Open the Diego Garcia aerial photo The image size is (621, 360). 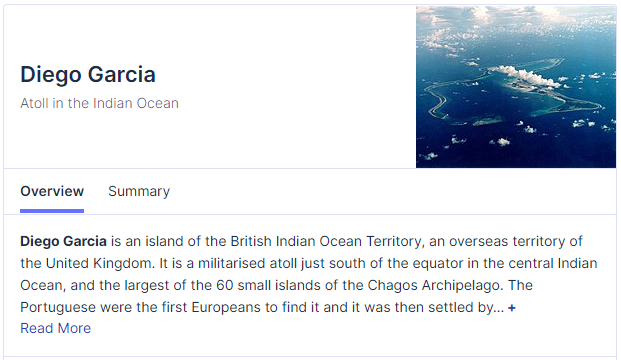516,87
